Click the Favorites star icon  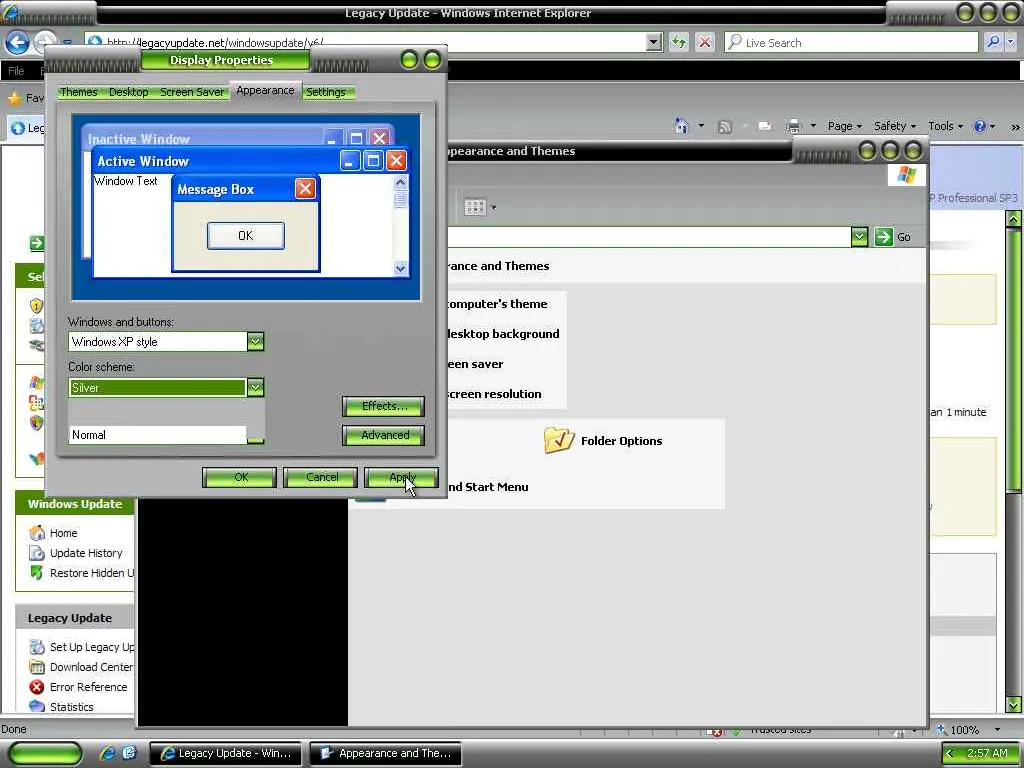click(14, 99)
